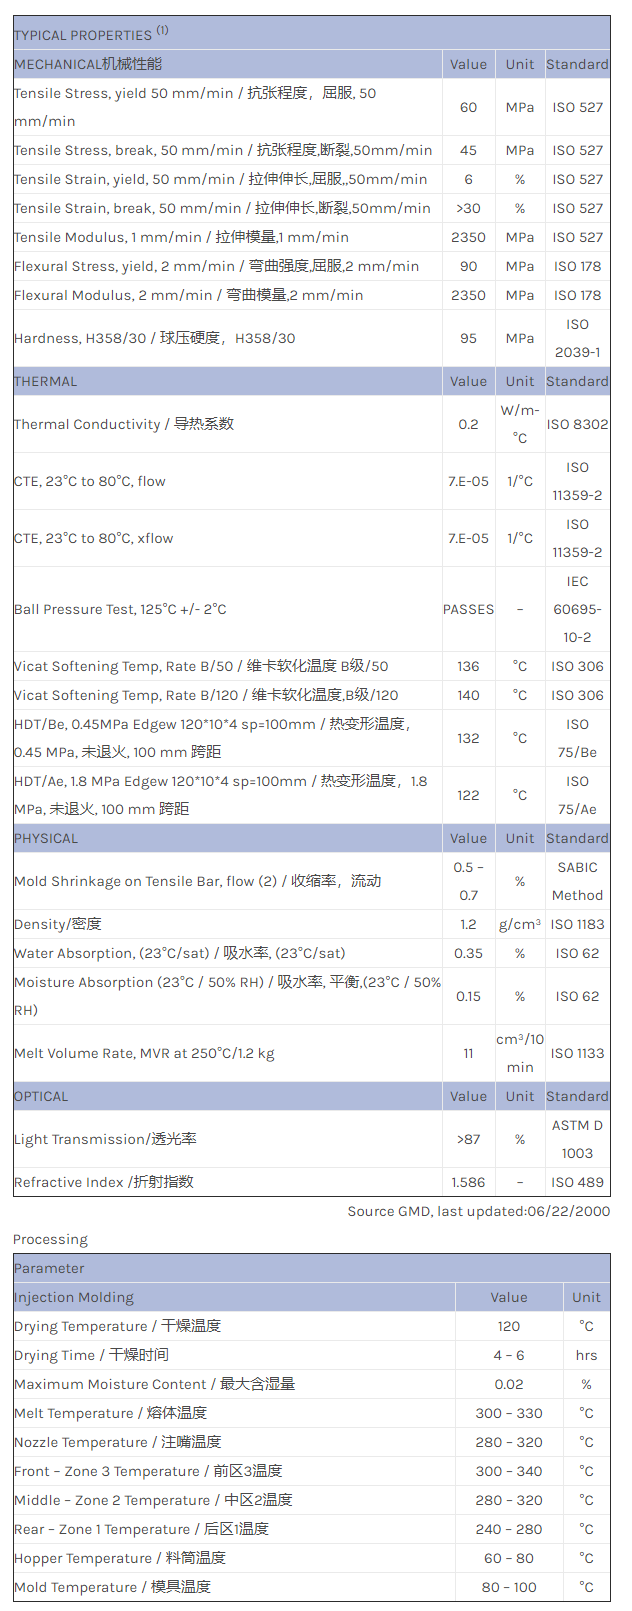Screen dimensions: 632x1611
Task: Select the Density row label
Action: click(58, 924)
